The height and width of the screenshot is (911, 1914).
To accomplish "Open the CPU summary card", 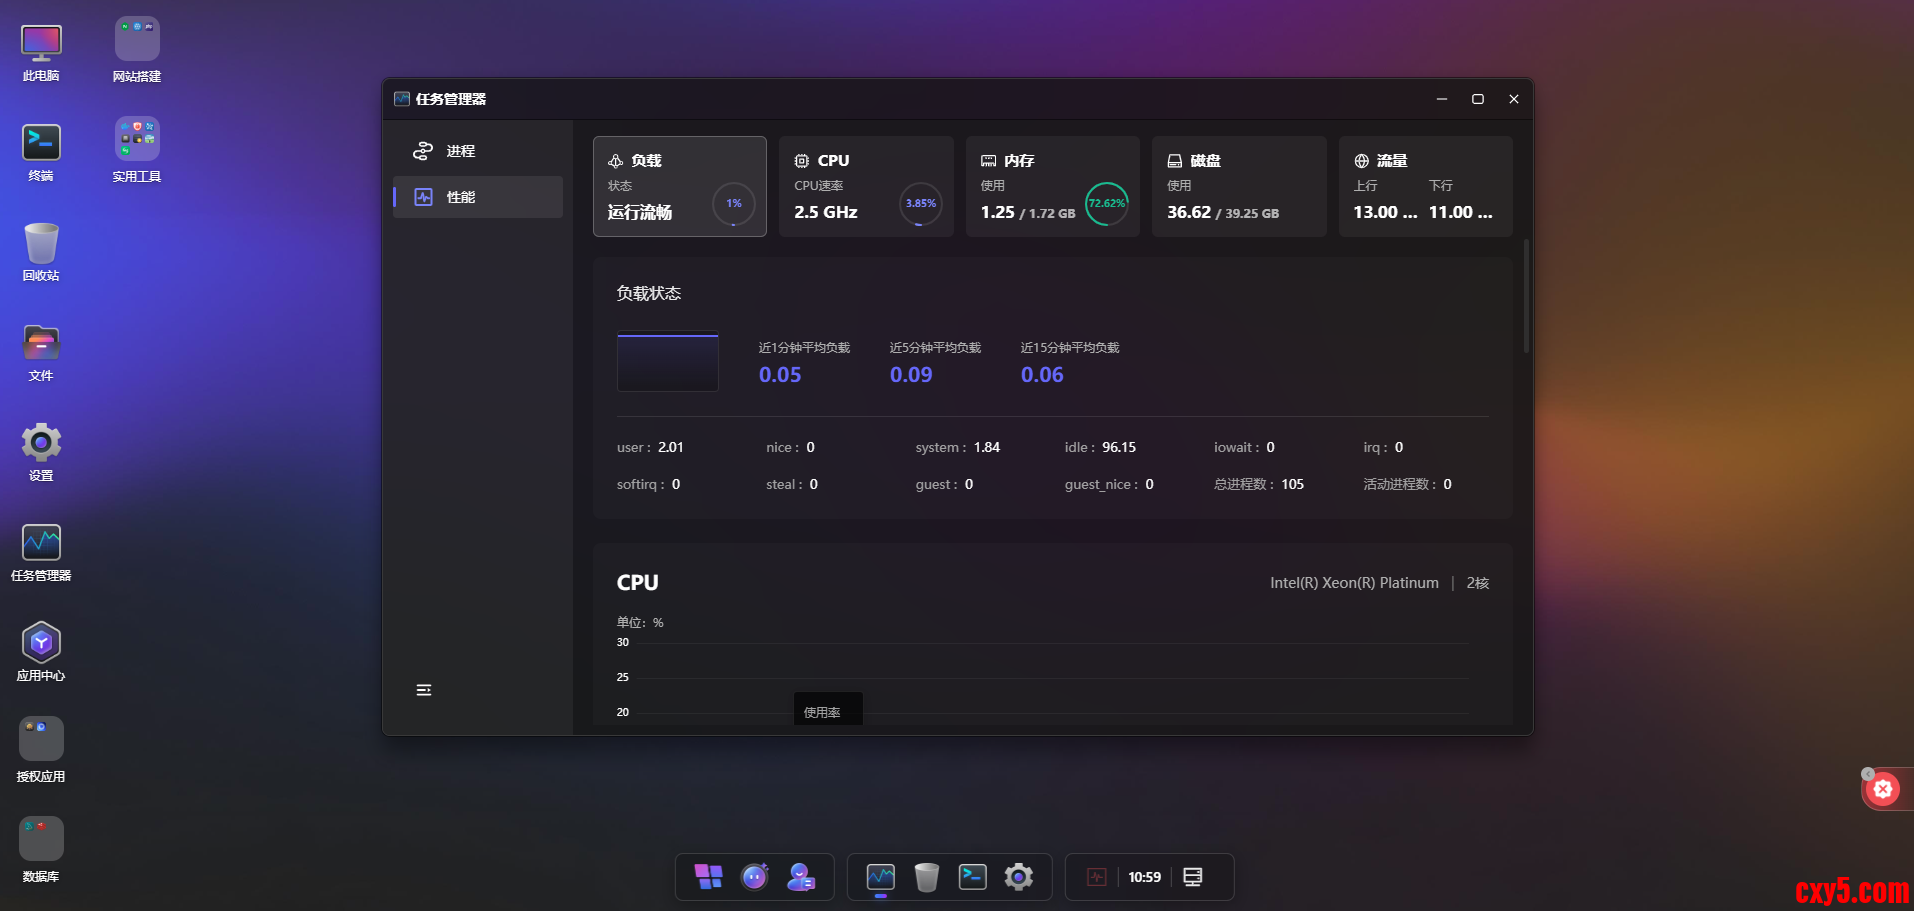I will pyautogui.click(x=865, y=187).
